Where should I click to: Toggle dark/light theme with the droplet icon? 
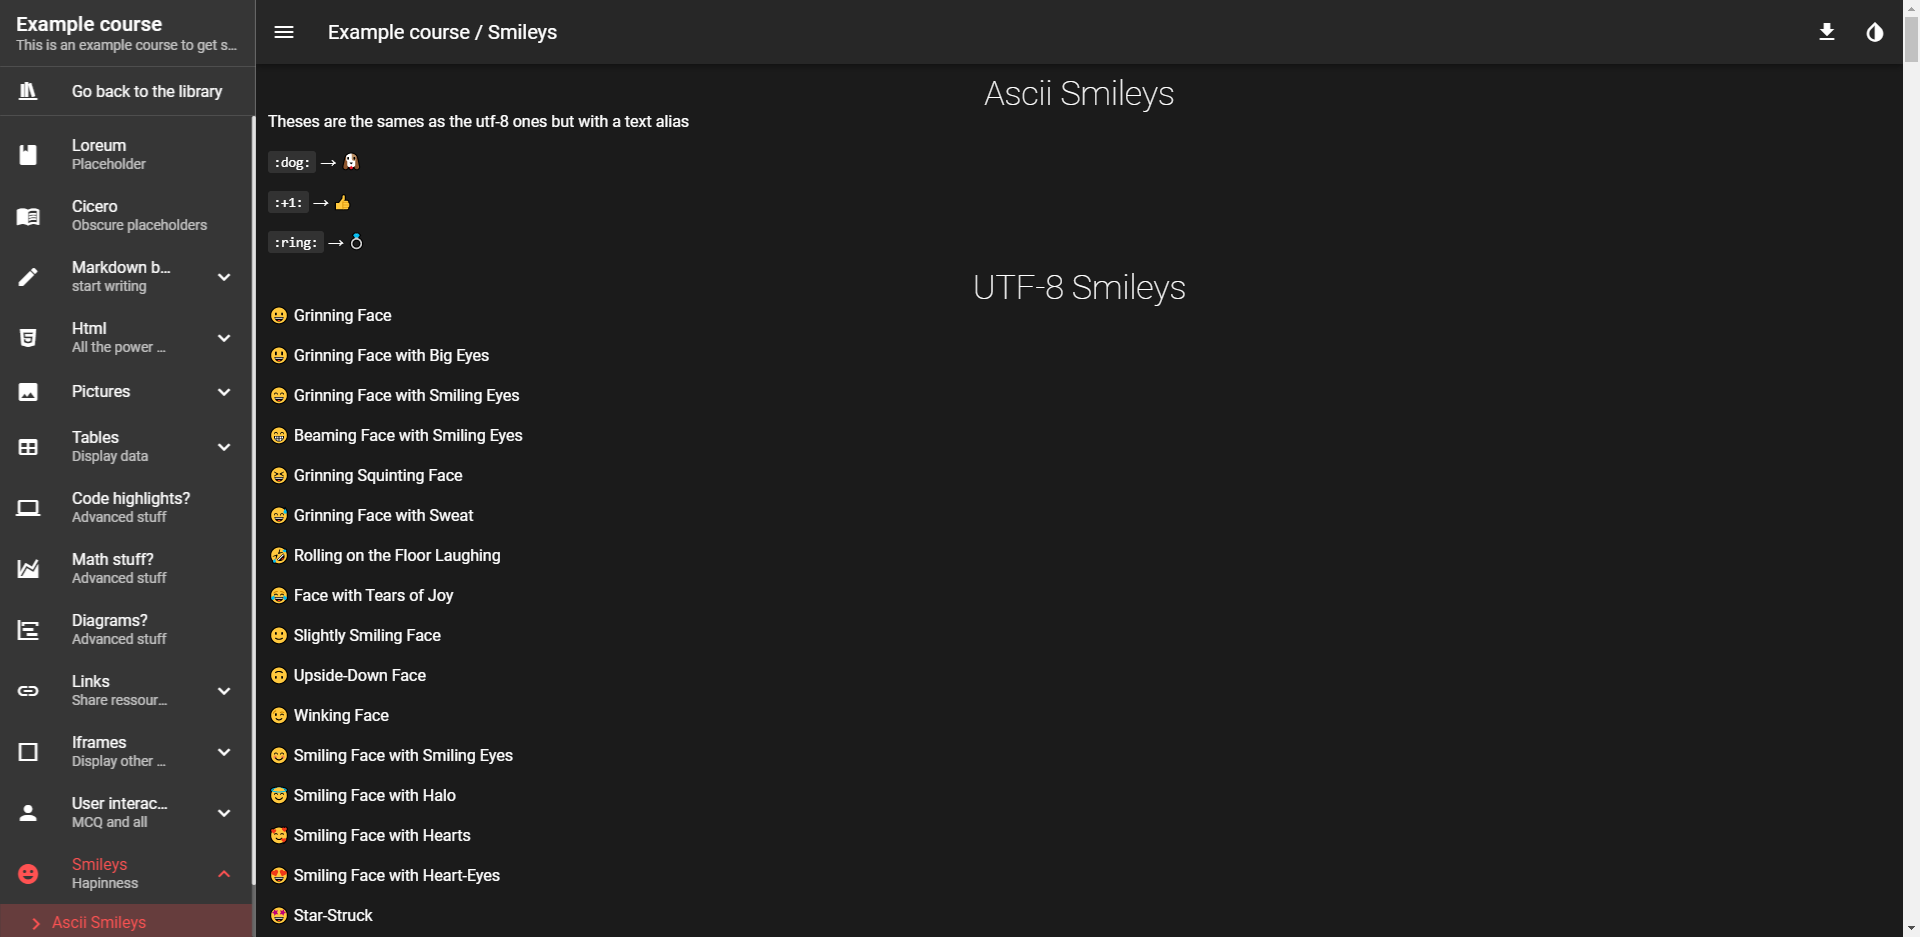1874,31
